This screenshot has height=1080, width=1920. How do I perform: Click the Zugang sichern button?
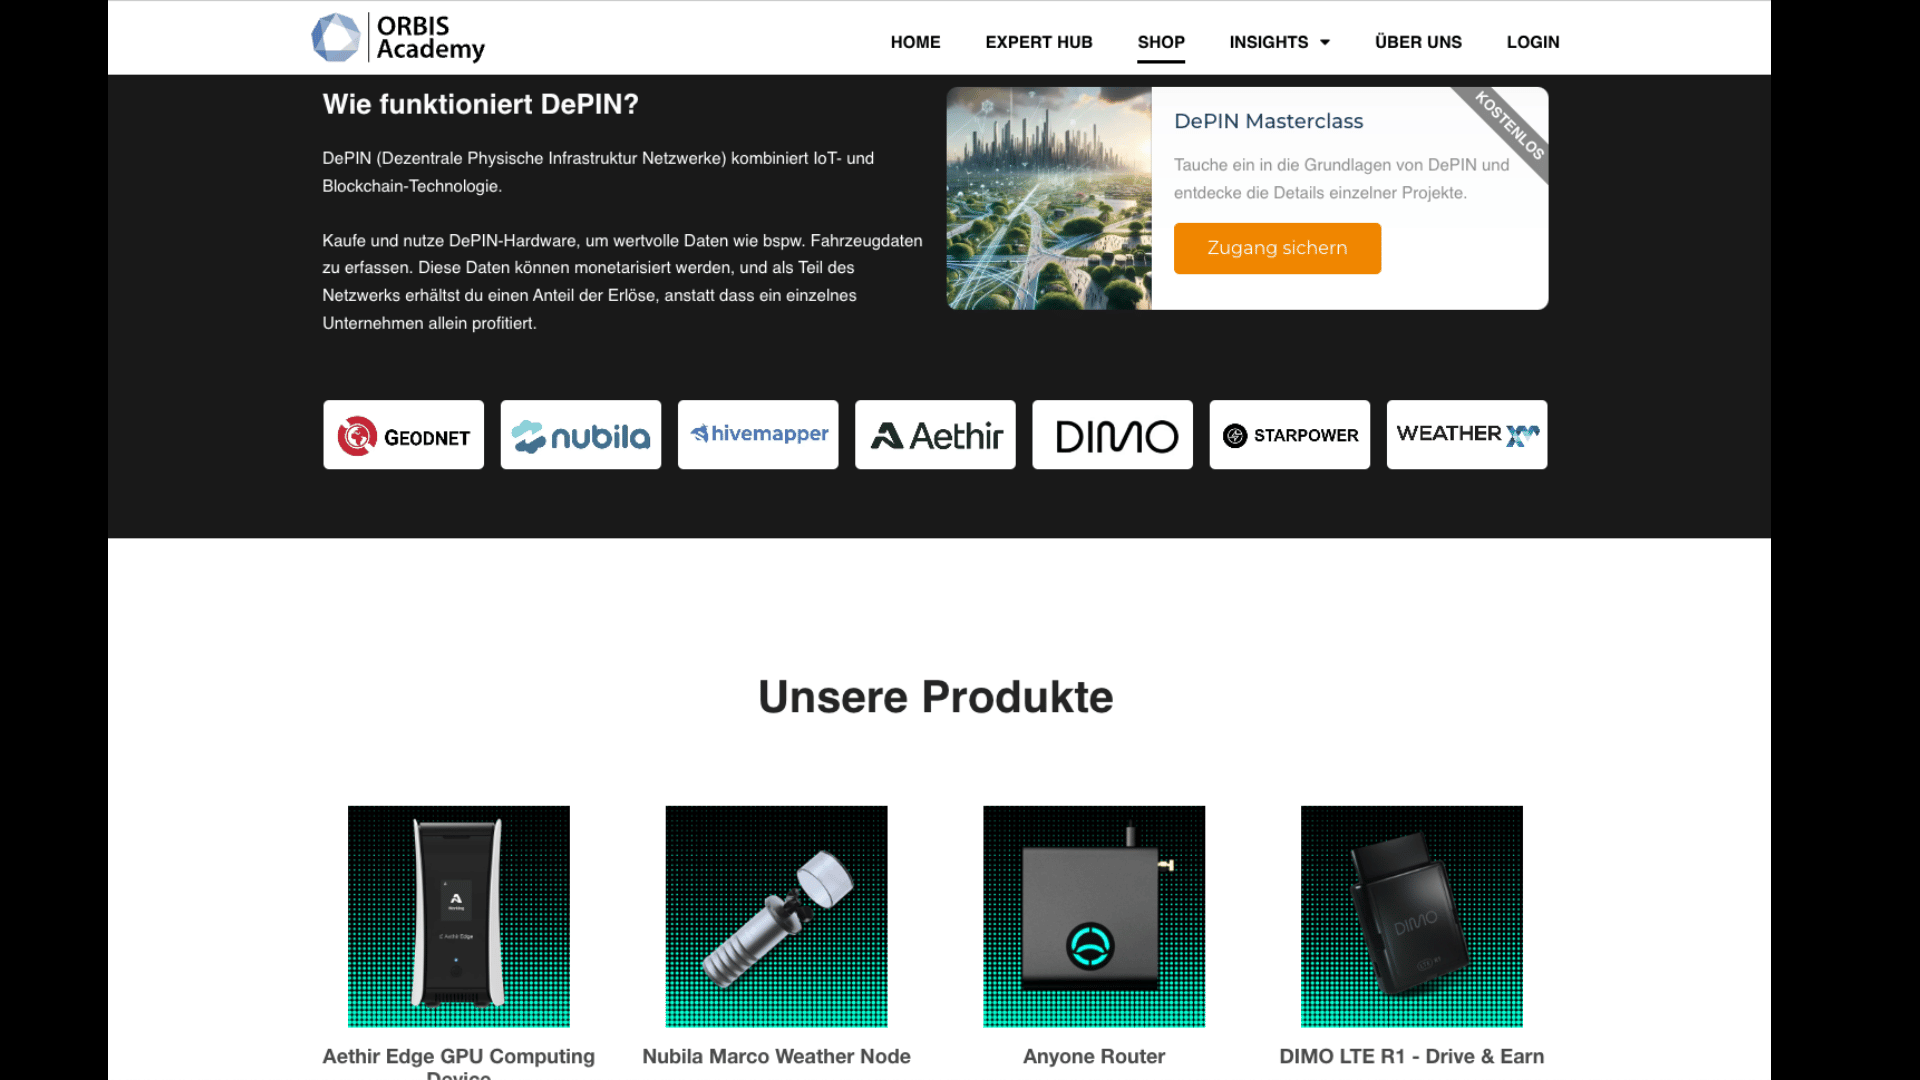click(1277, 248)
